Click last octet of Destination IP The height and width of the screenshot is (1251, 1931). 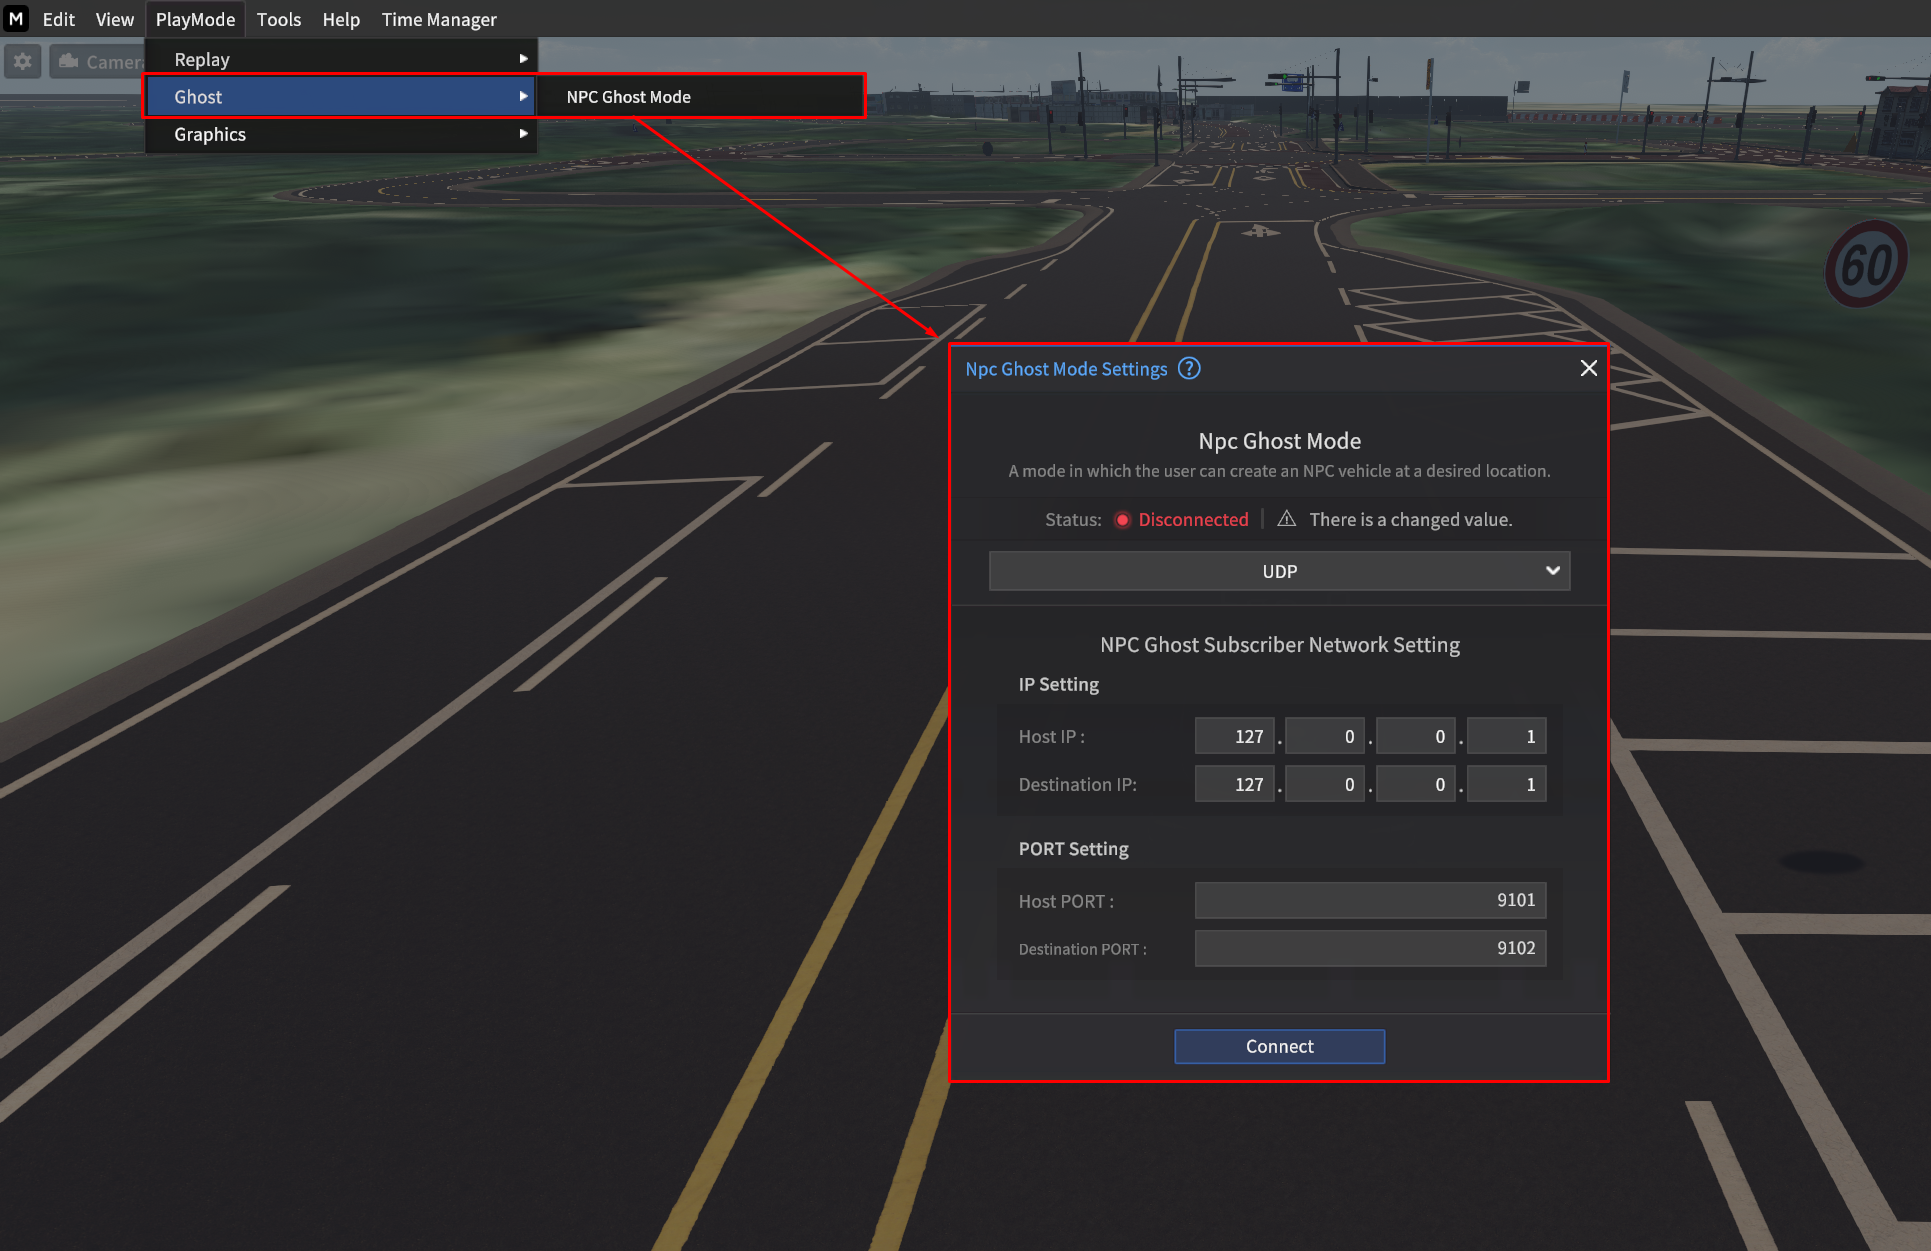(x=1506, y=784)
